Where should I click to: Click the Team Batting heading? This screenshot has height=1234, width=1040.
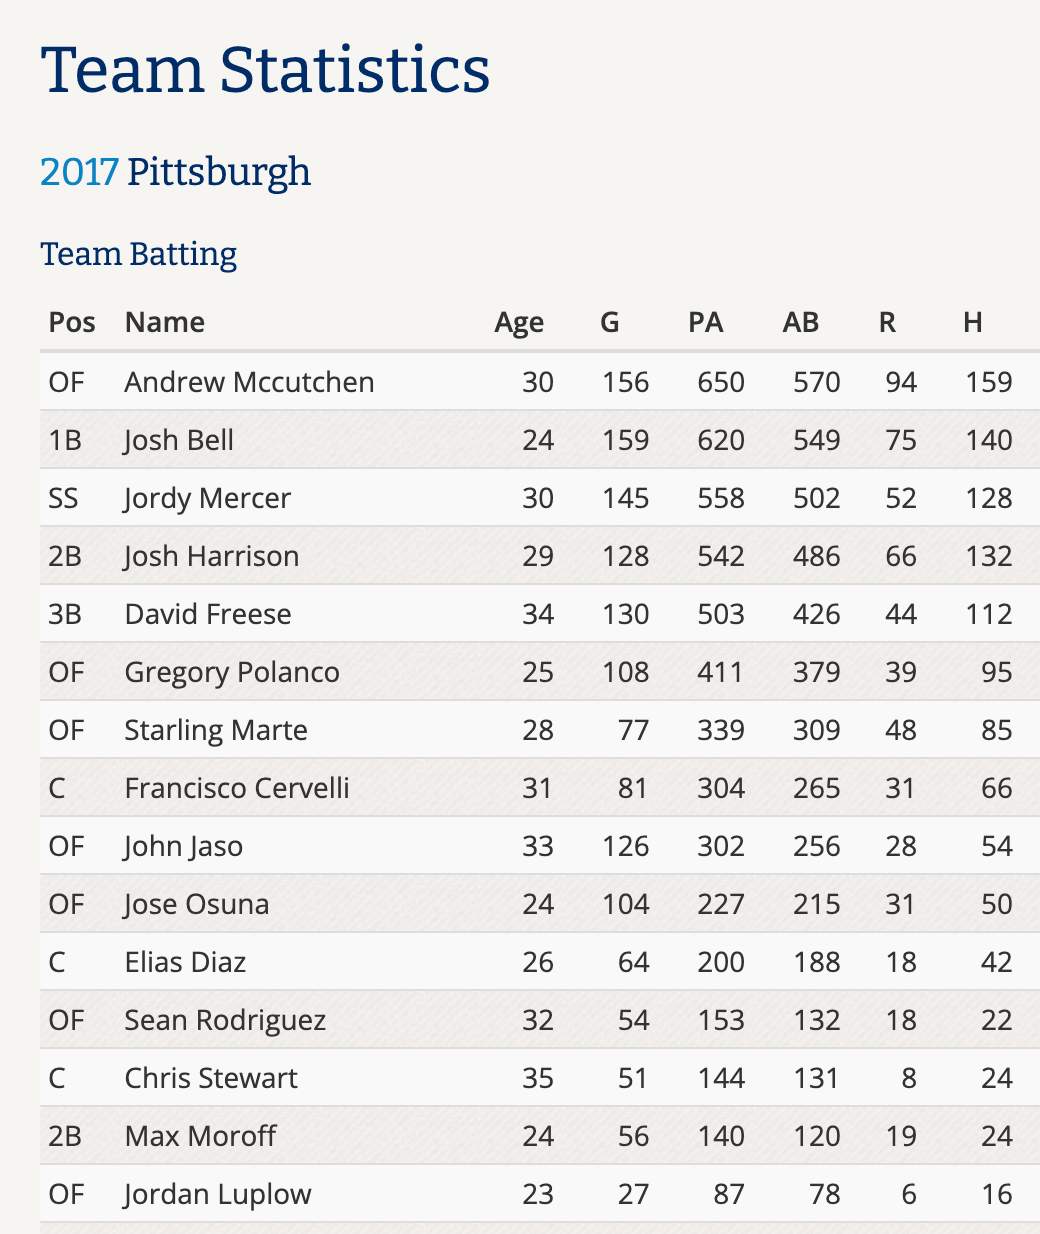point(139,254)
